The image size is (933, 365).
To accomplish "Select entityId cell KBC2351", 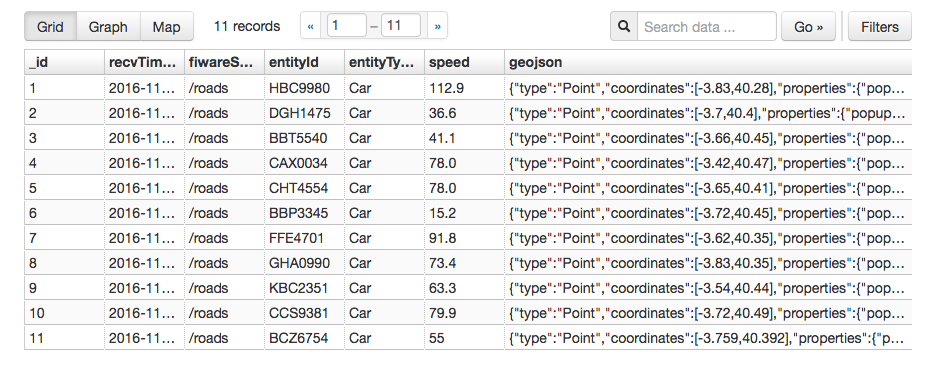I will (x=304, y=288).
